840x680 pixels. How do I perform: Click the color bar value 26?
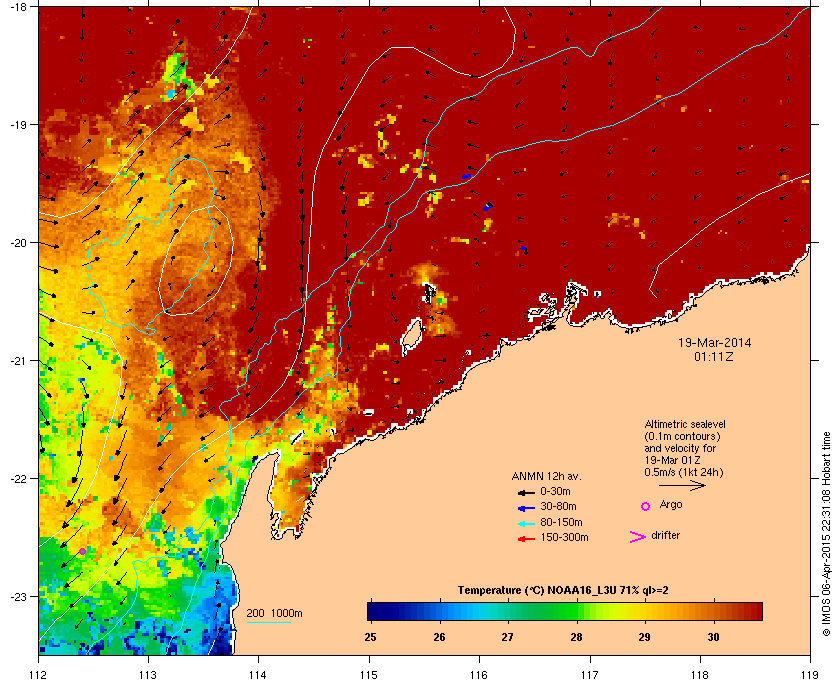pos(439,637)
